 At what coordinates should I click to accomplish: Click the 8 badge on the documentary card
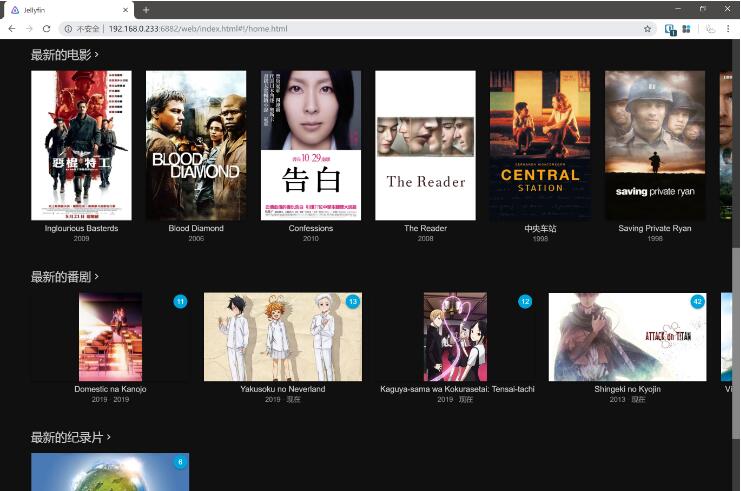tap(180, 462)
